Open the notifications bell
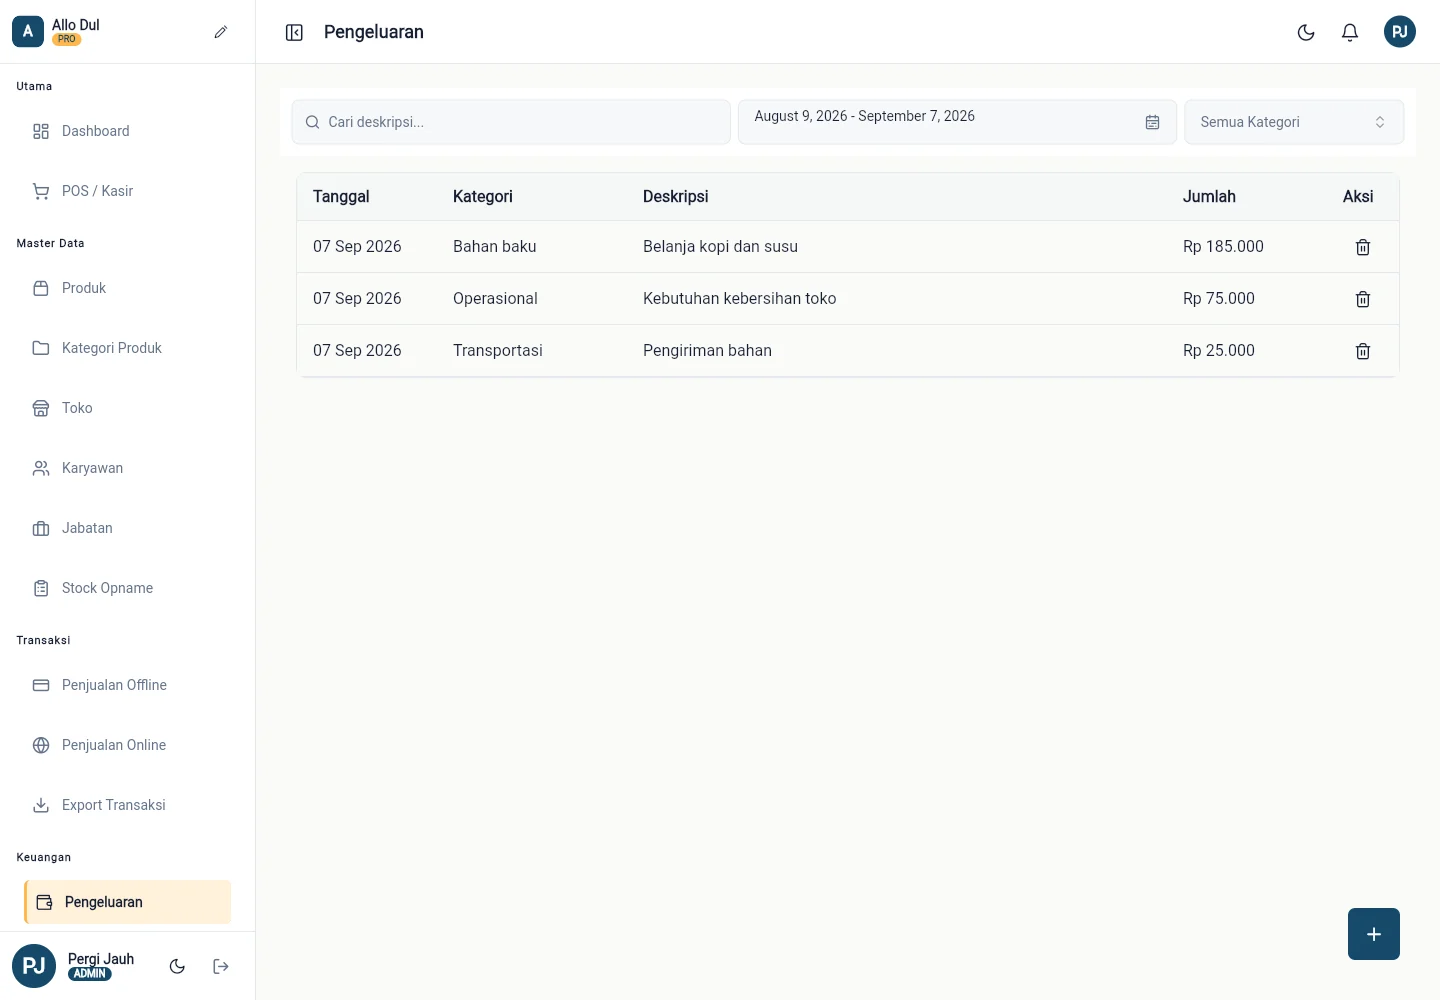1440x1000 pixels. tap(1350, 32)
